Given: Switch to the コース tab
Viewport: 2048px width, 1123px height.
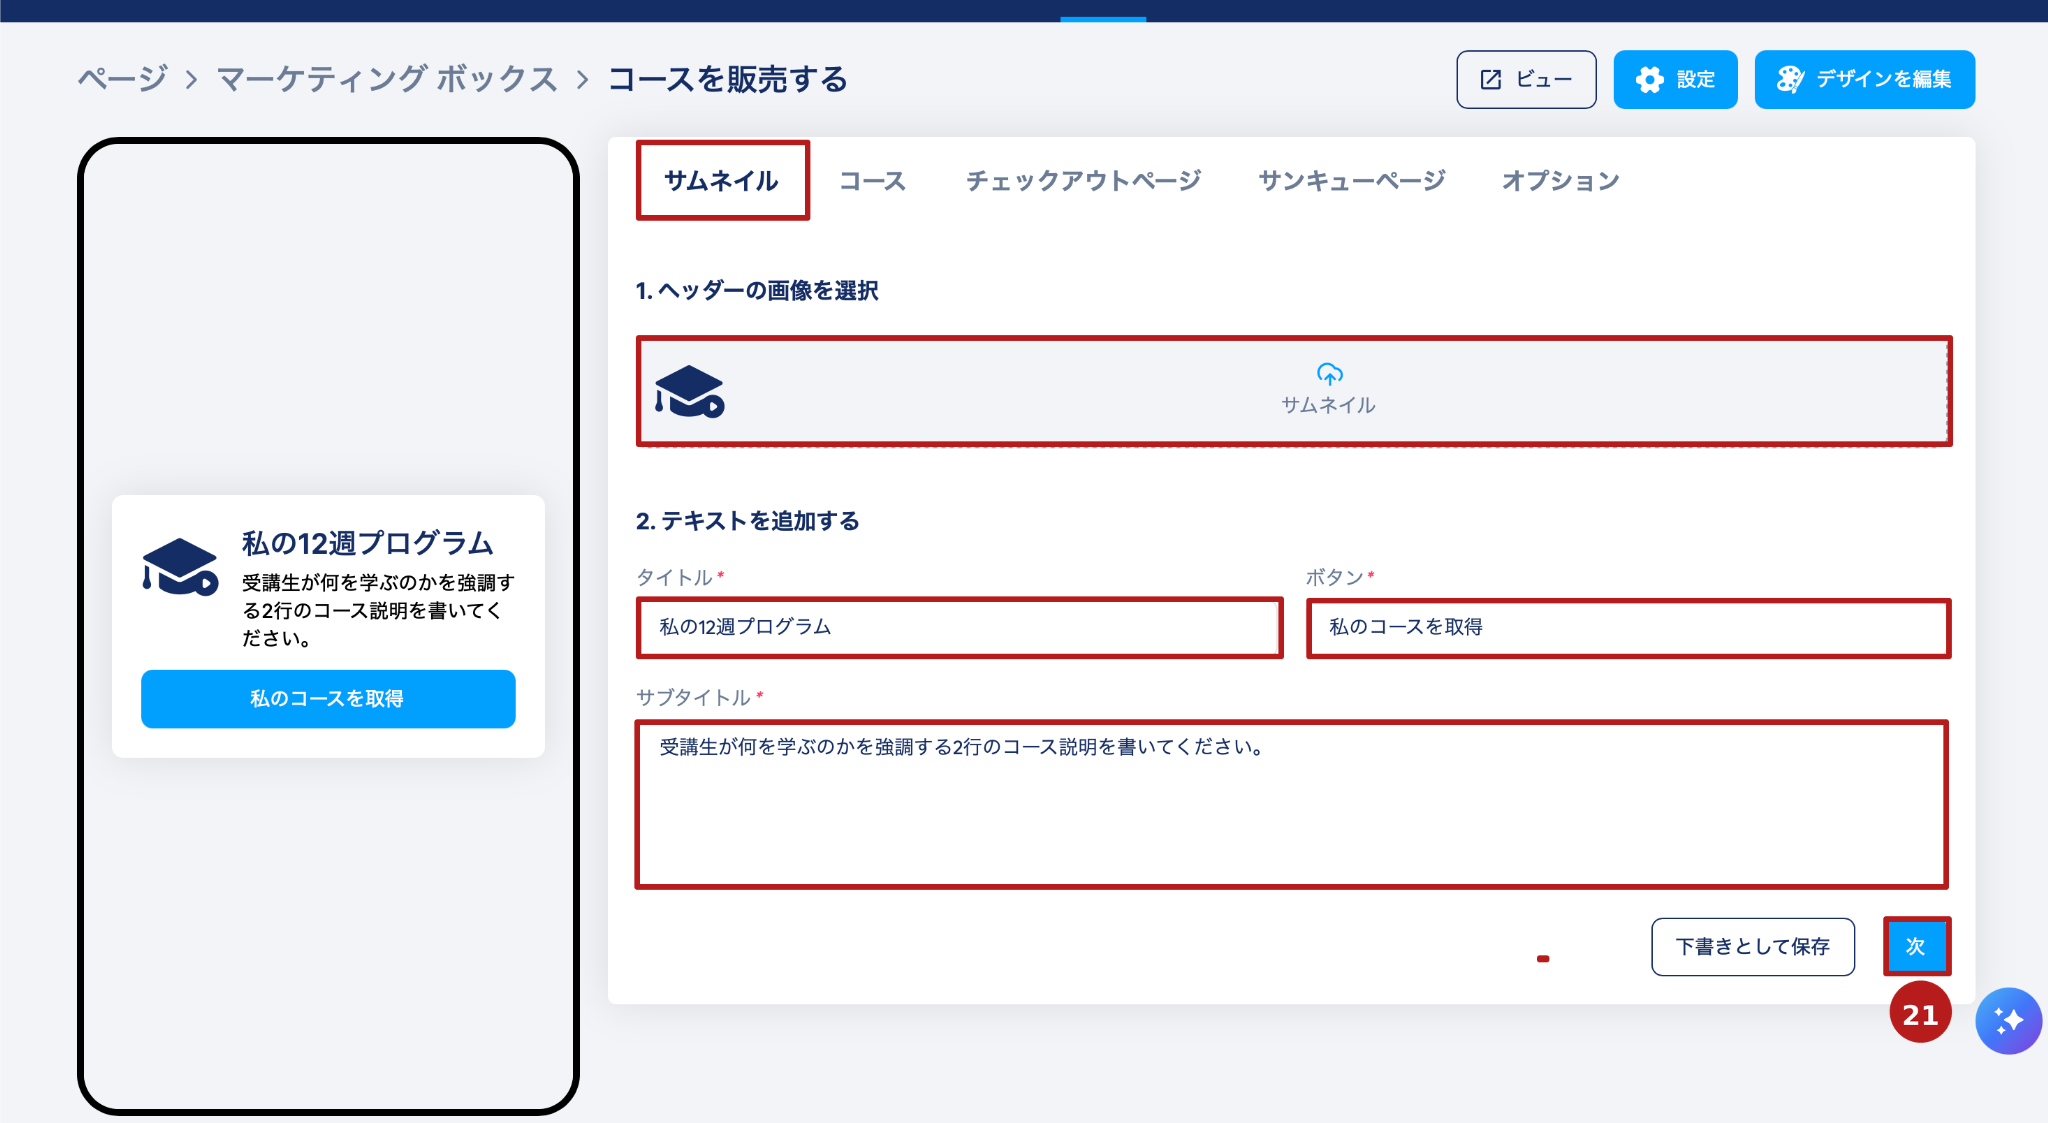Looking at the screenshot, I should coord(872,181).
